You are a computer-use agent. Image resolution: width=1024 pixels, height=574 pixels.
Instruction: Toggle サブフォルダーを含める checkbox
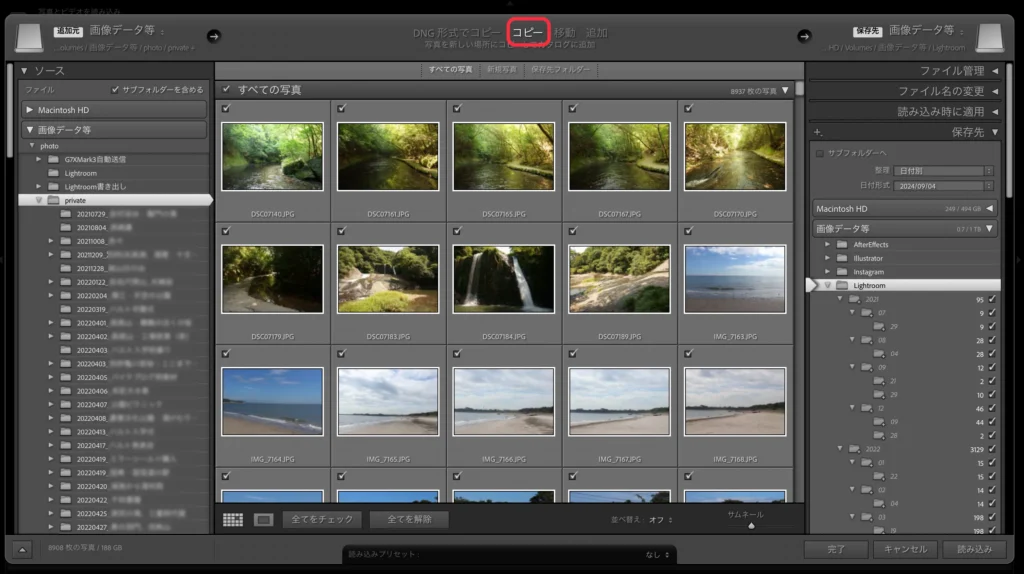tap(116, 89)
